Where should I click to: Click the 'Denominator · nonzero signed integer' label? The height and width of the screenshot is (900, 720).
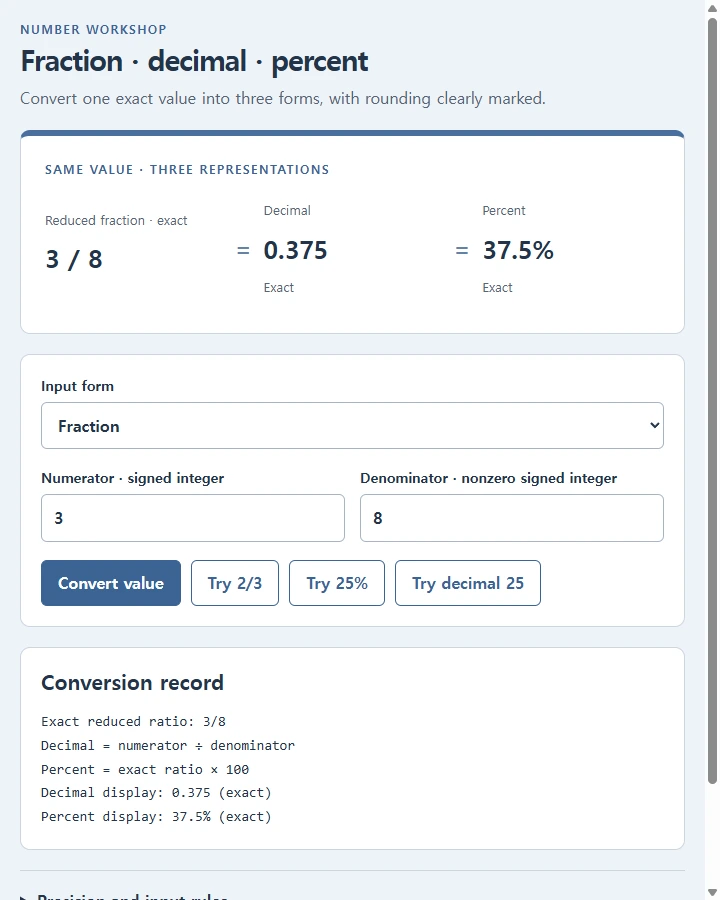[489, 478]
